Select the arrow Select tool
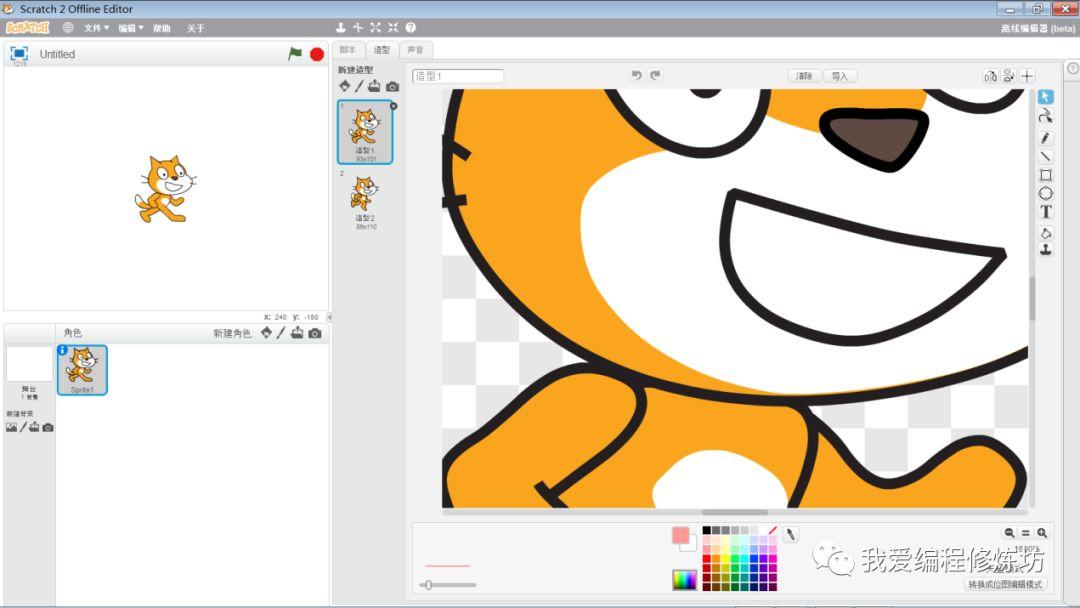1080x608 pixels. tap(1046, 97)
